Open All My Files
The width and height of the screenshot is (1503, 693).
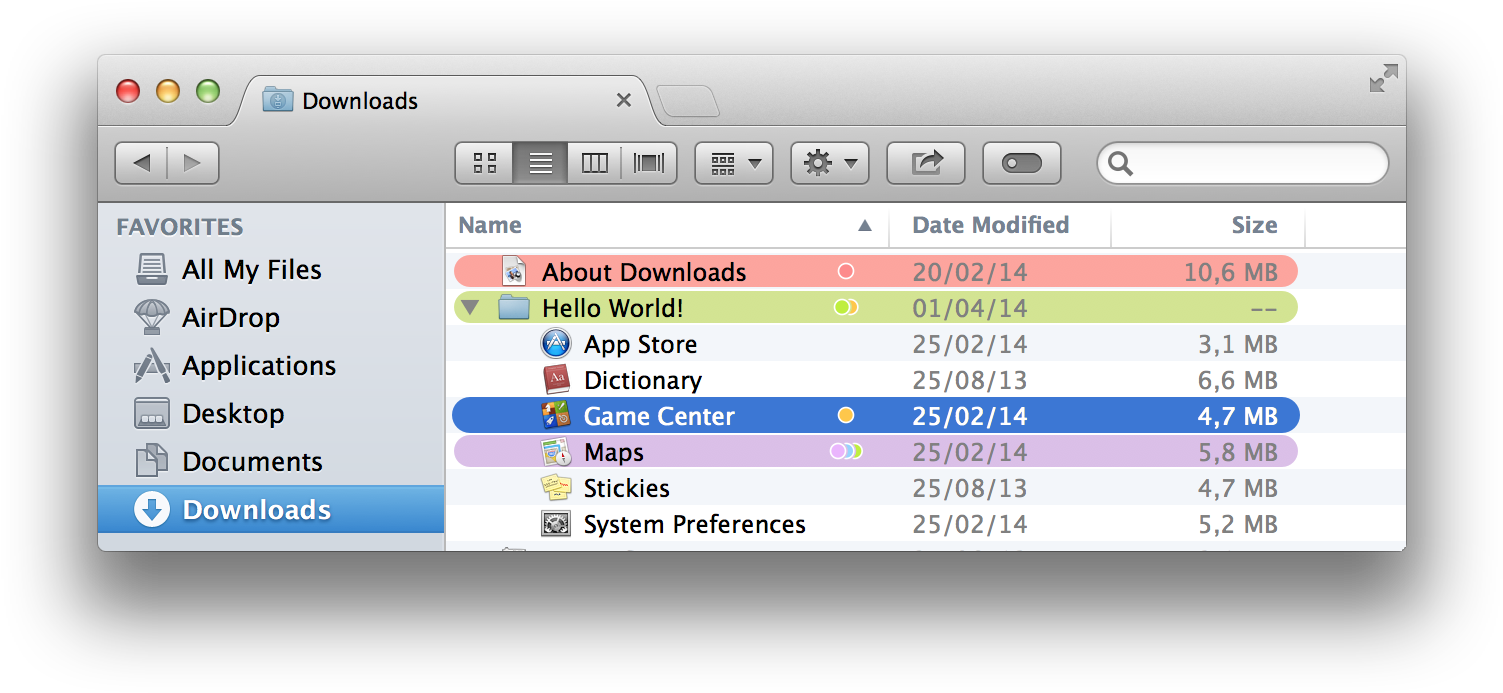[250, 269]
